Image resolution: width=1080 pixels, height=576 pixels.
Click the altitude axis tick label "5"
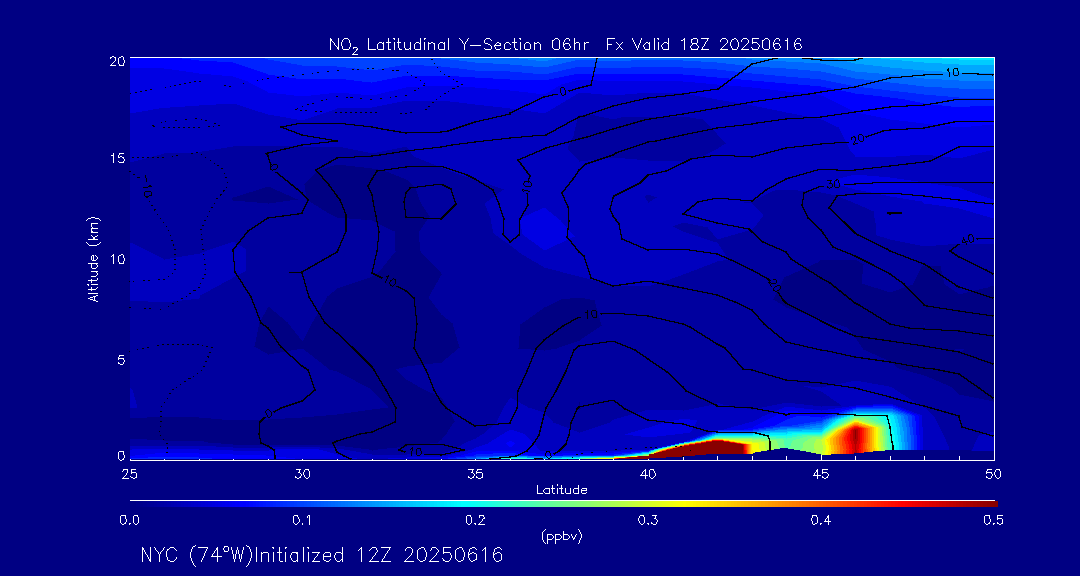[121, 360]
